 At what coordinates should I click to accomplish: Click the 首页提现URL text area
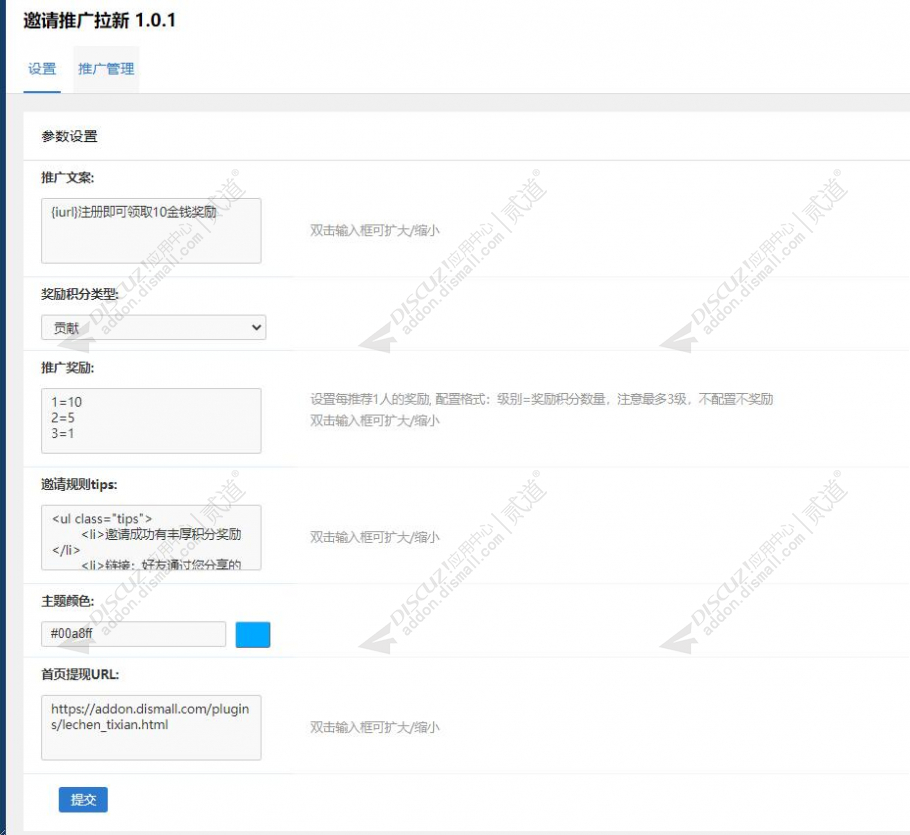tap(151, 728)
